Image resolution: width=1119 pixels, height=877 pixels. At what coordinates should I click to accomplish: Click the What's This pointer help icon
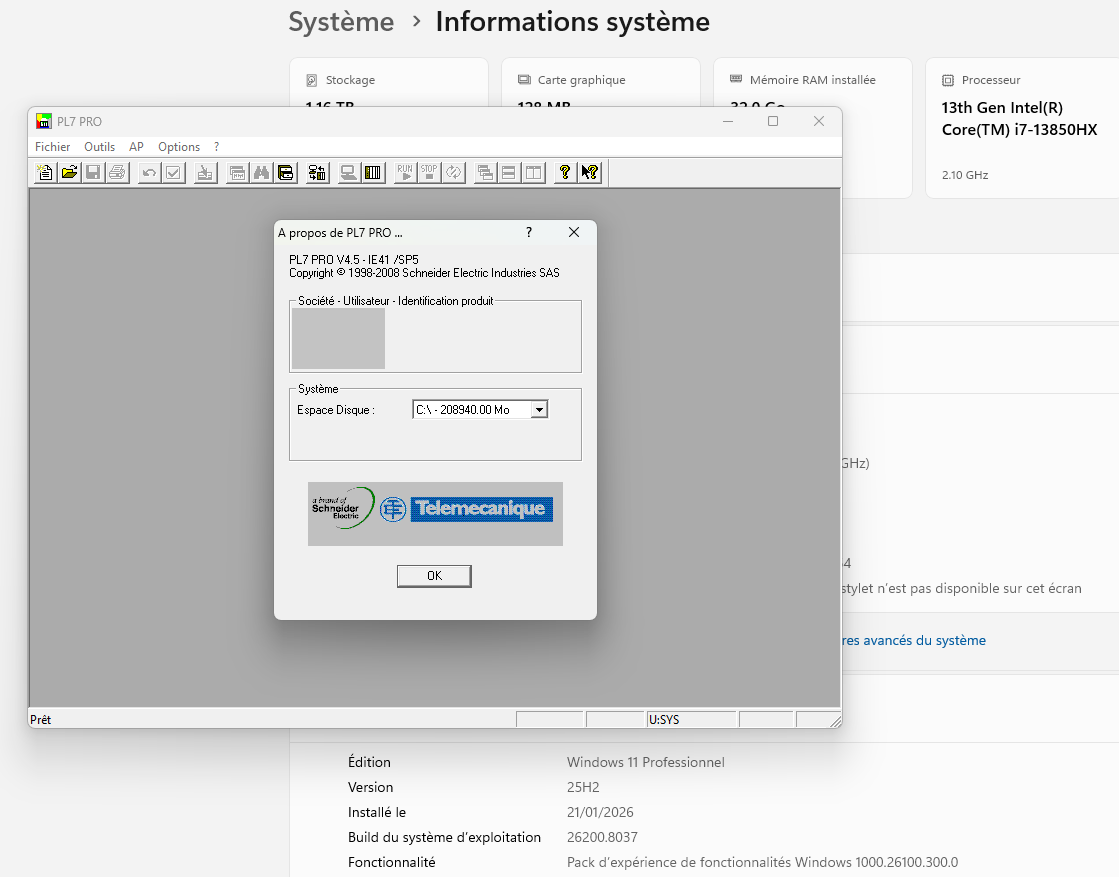(x=590, y=172)
